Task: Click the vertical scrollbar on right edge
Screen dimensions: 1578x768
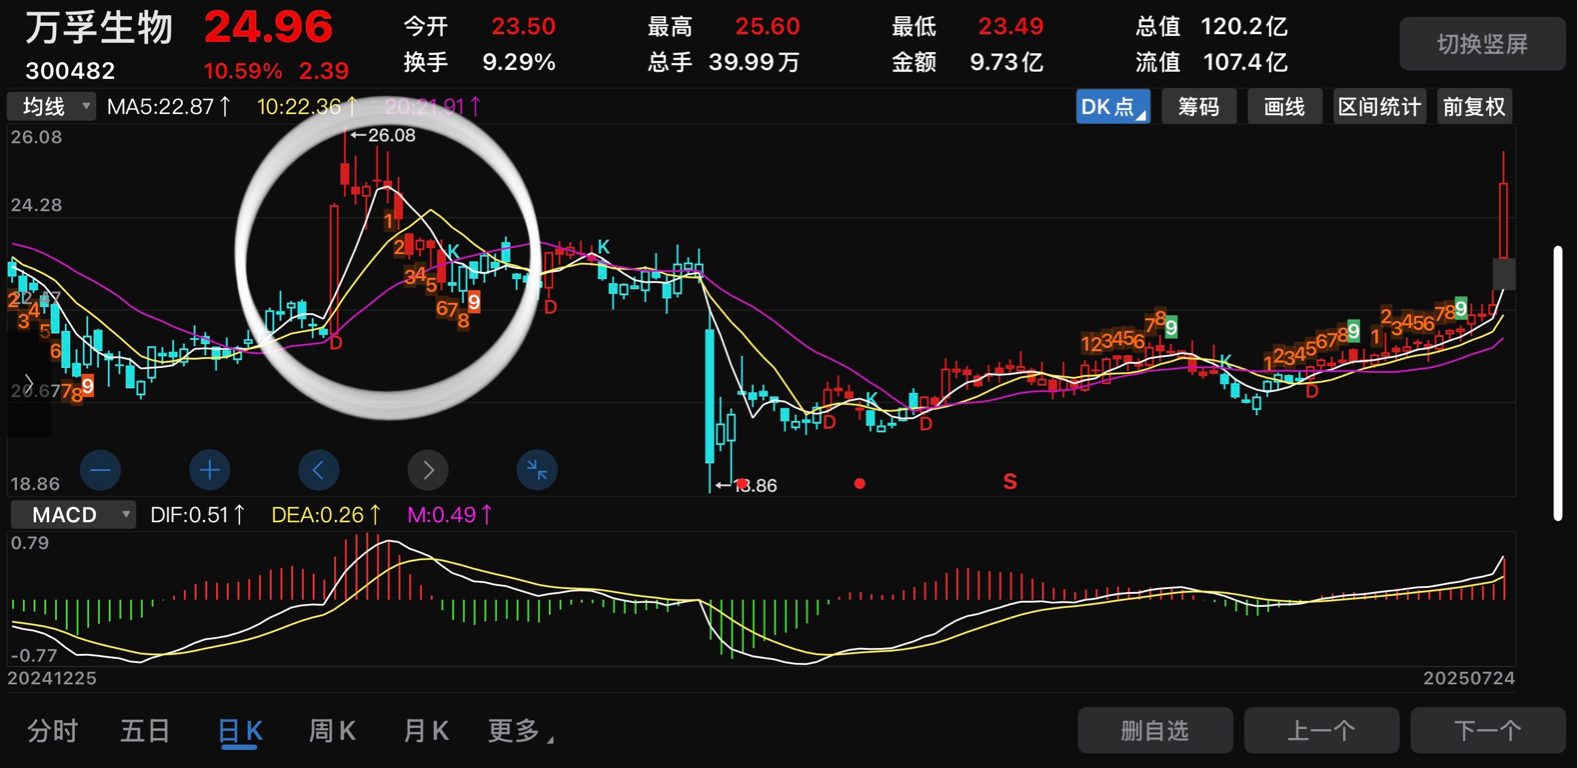Action: [1558, 383]
